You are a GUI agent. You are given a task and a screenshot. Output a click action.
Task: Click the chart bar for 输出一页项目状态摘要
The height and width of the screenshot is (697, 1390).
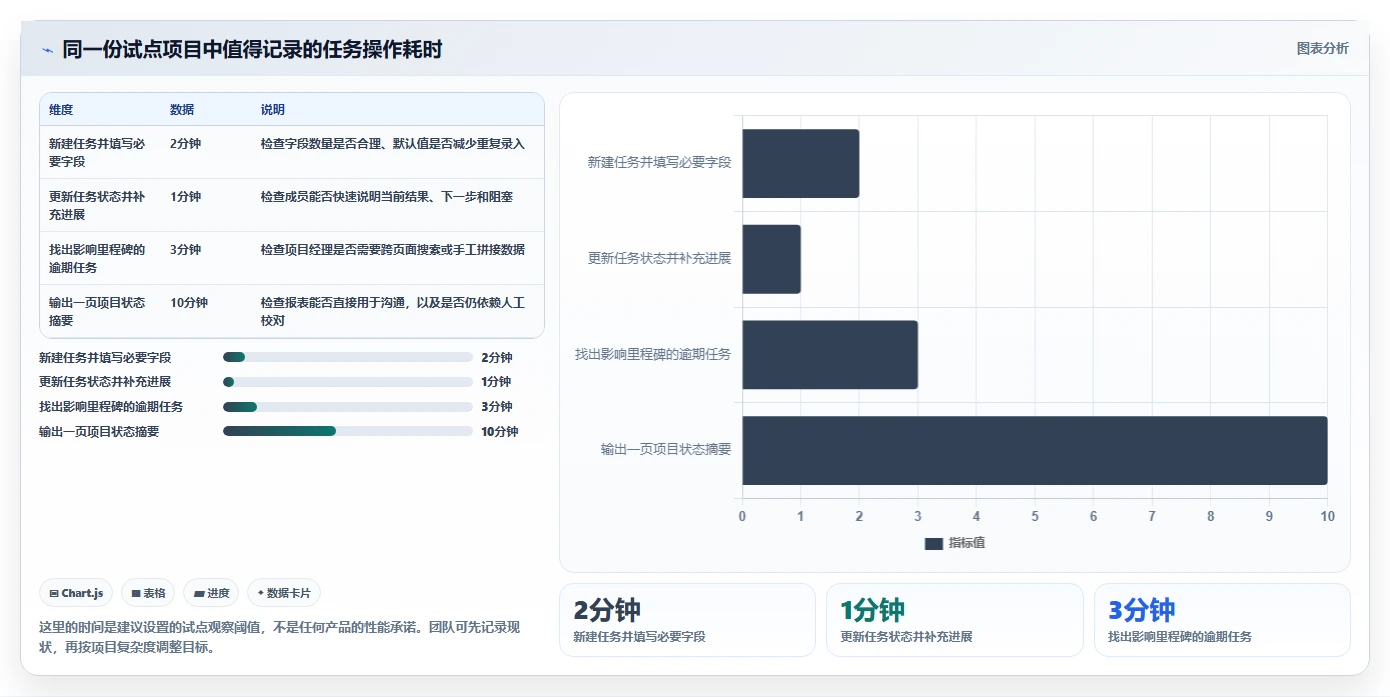click(x=1034, y=451)
